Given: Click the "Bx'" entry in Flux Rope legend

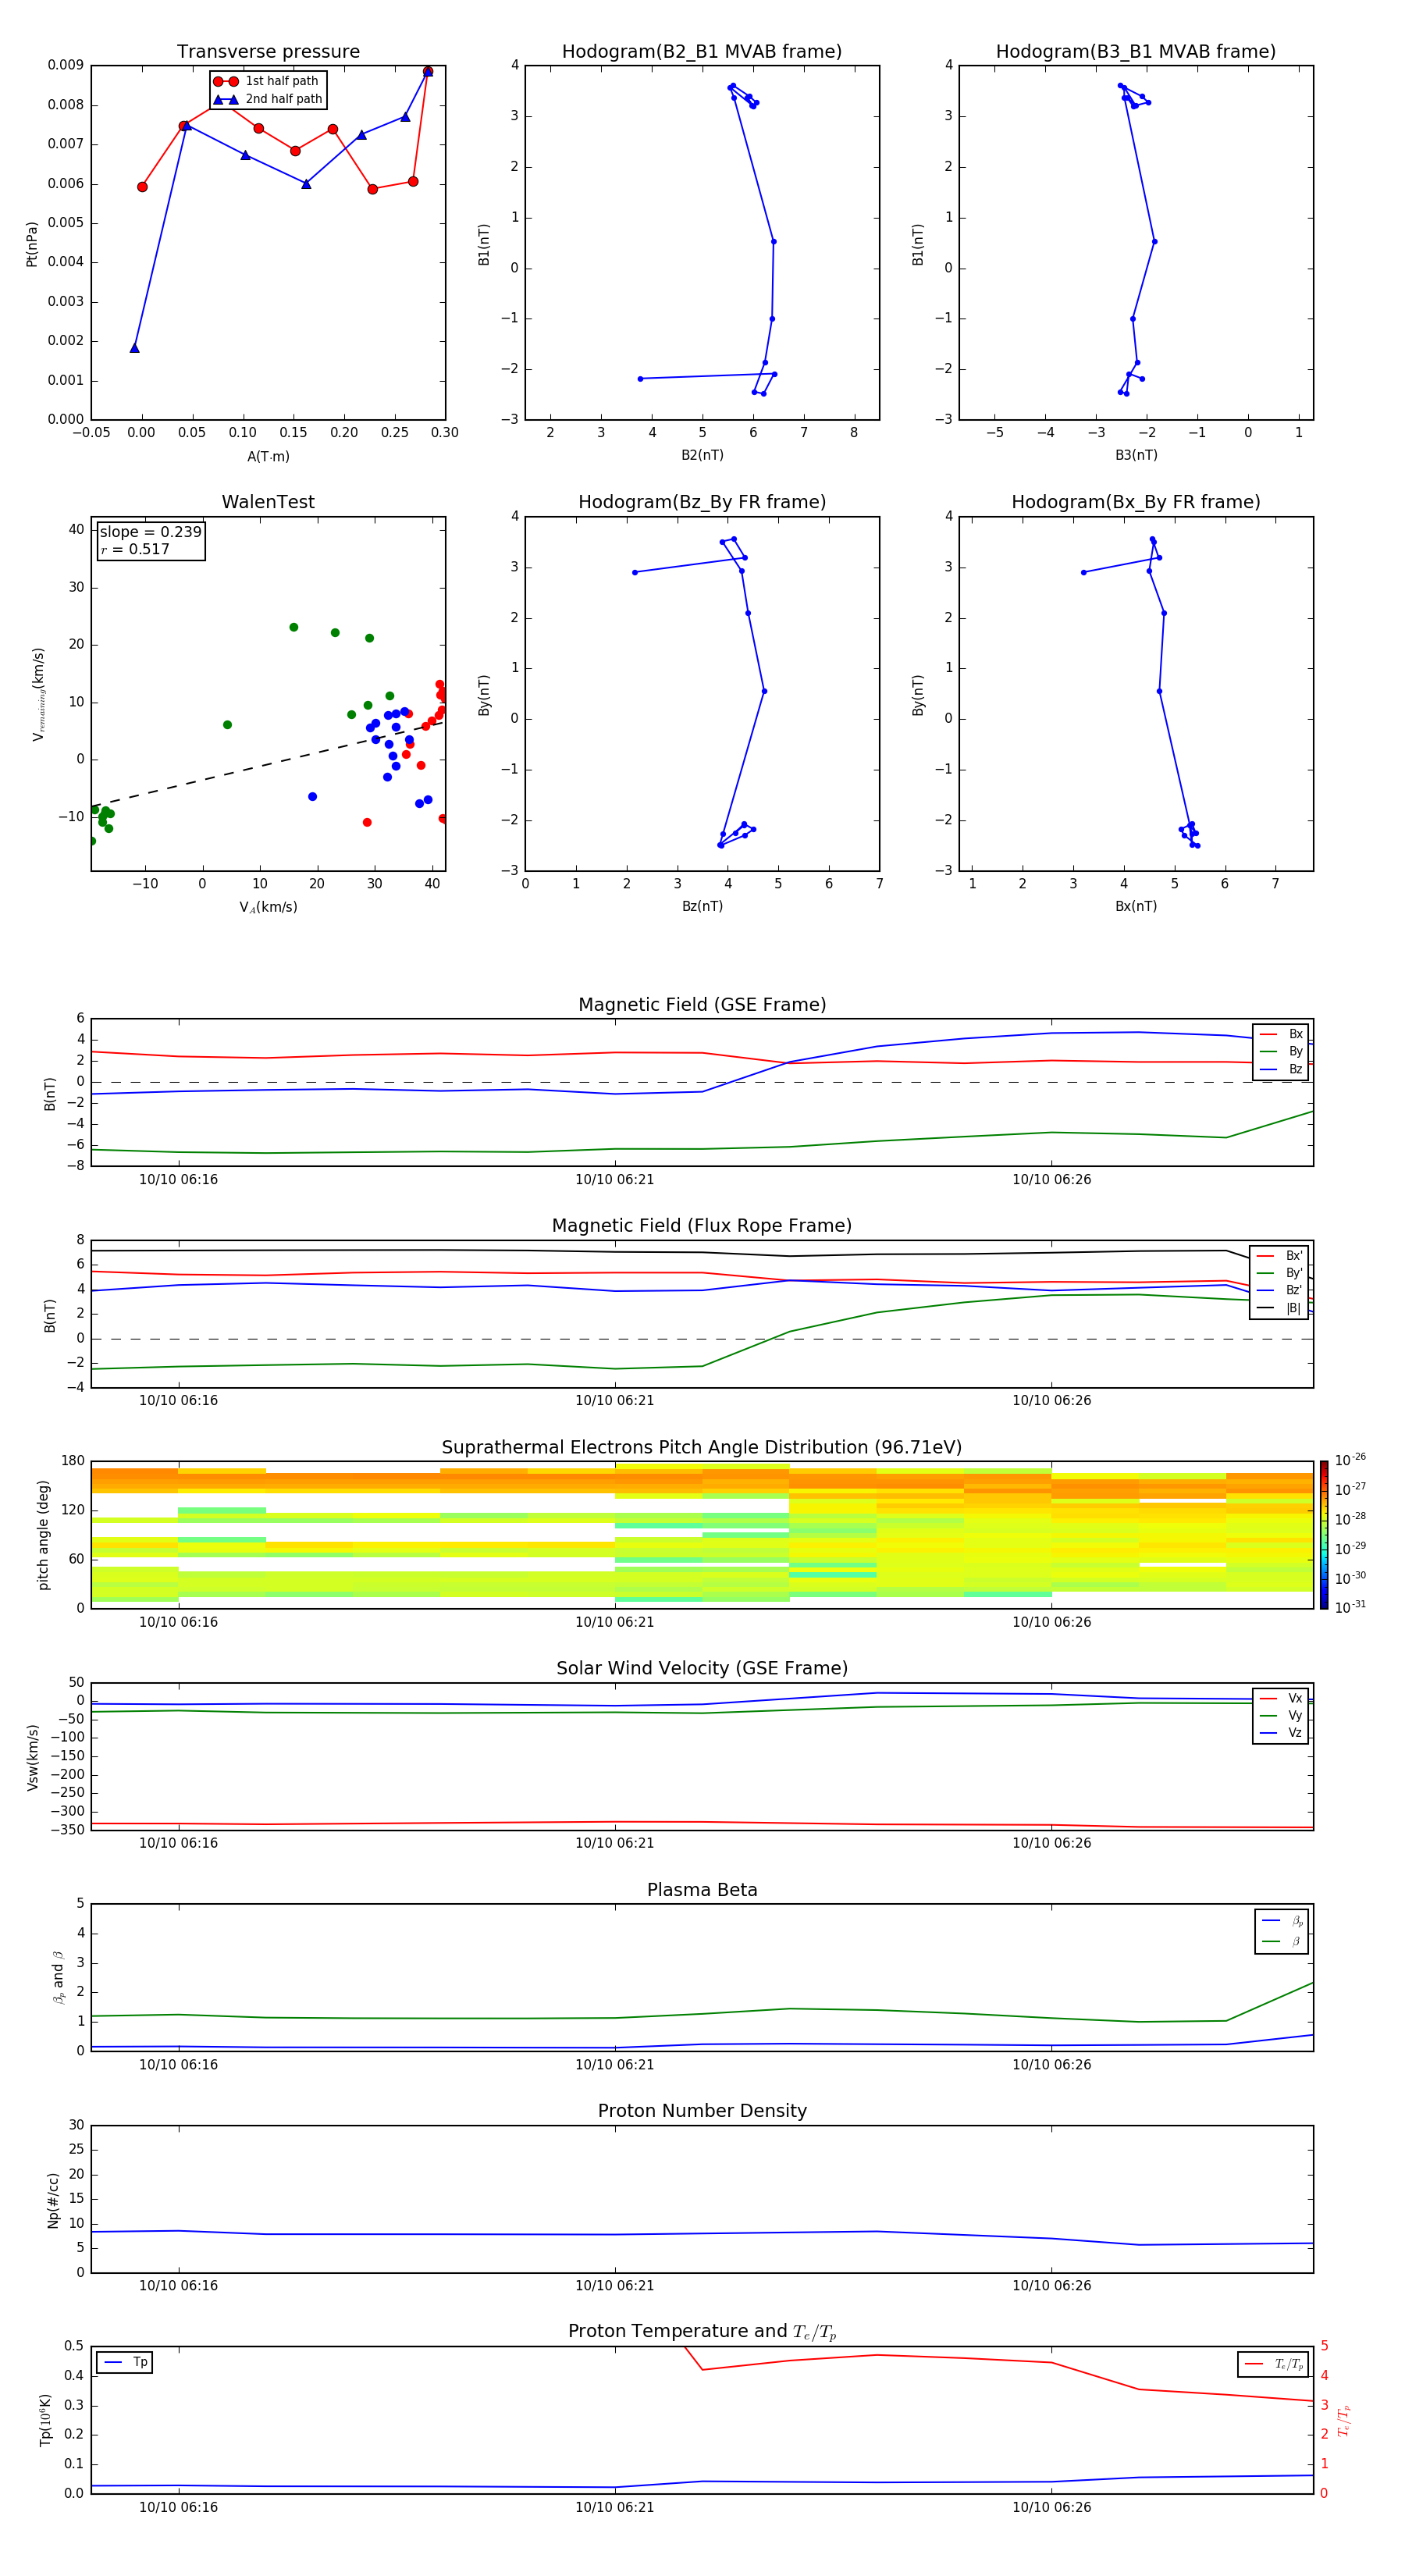Looking at the screenshot, I should (x=1280, y=1255).
